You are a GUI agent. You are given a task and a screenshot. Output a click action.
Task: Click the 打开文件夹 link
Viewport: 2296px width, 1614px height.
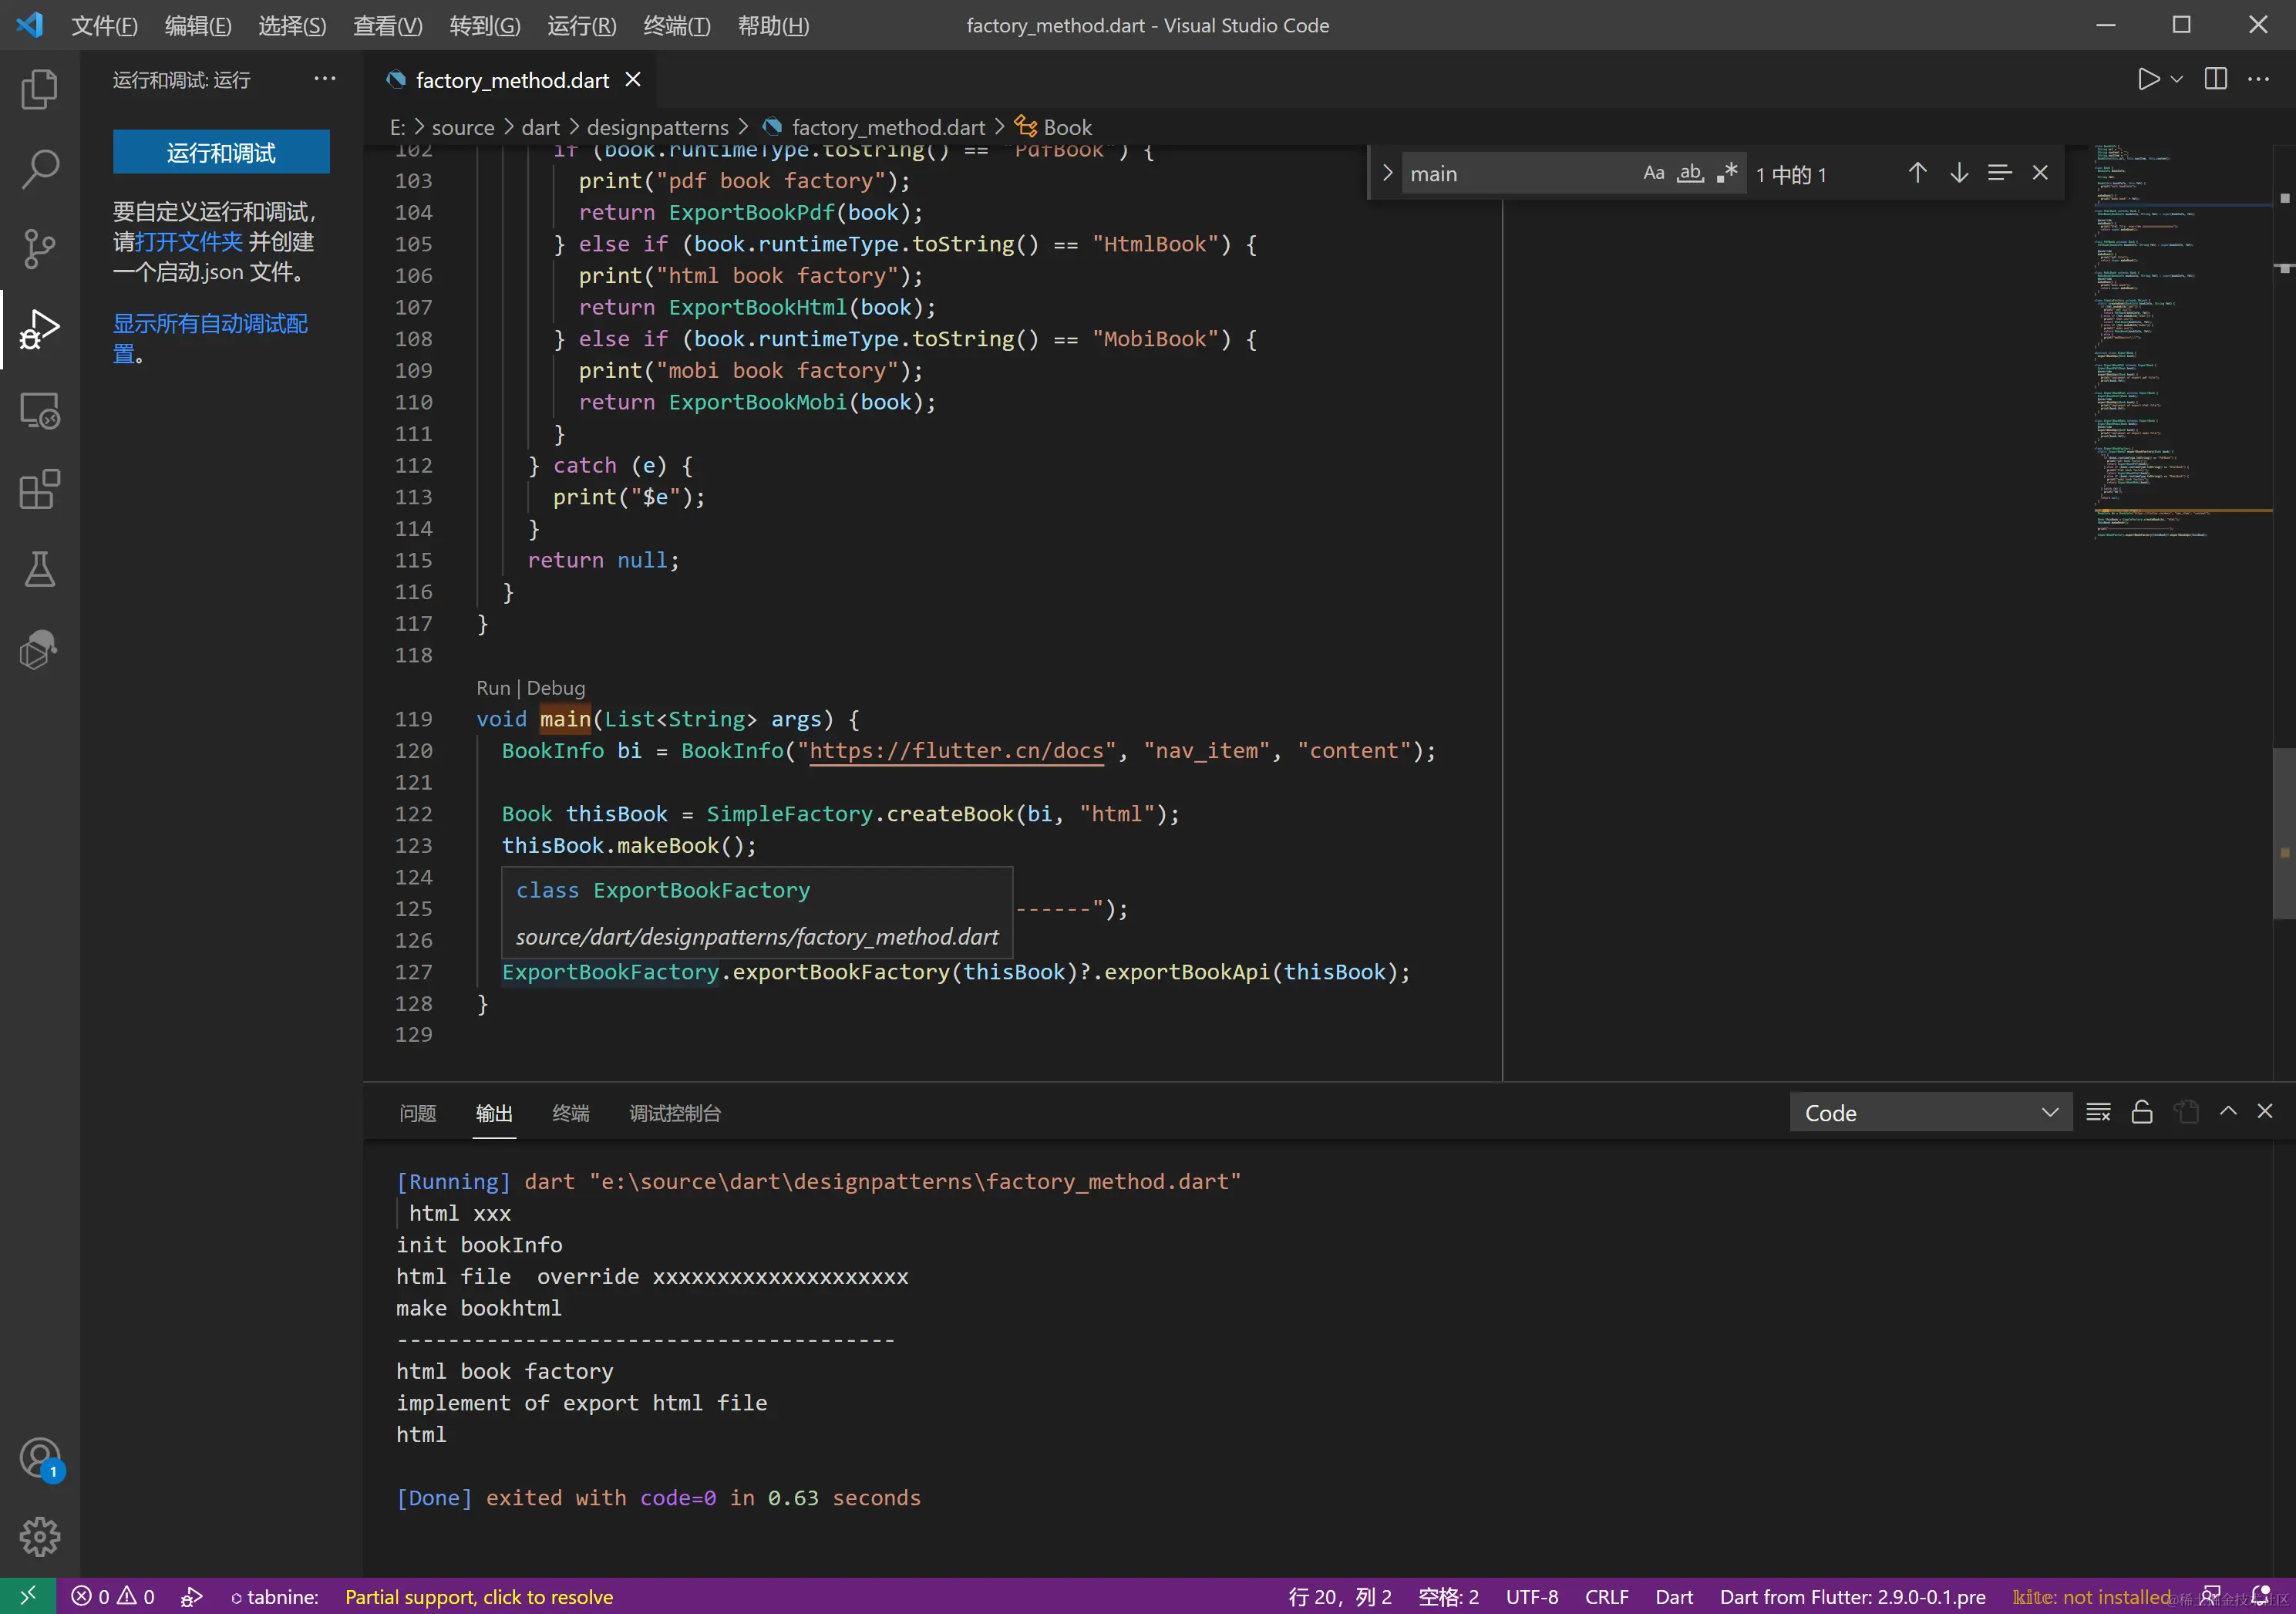[189, 242]
